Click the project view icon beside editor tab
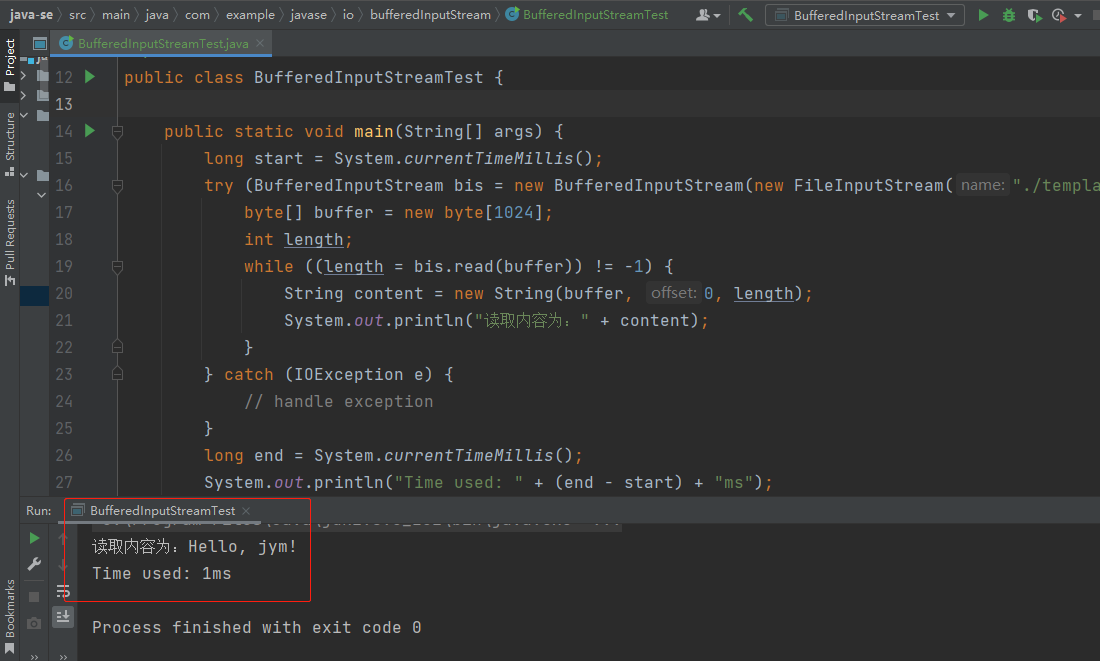 tap(39, 44)
